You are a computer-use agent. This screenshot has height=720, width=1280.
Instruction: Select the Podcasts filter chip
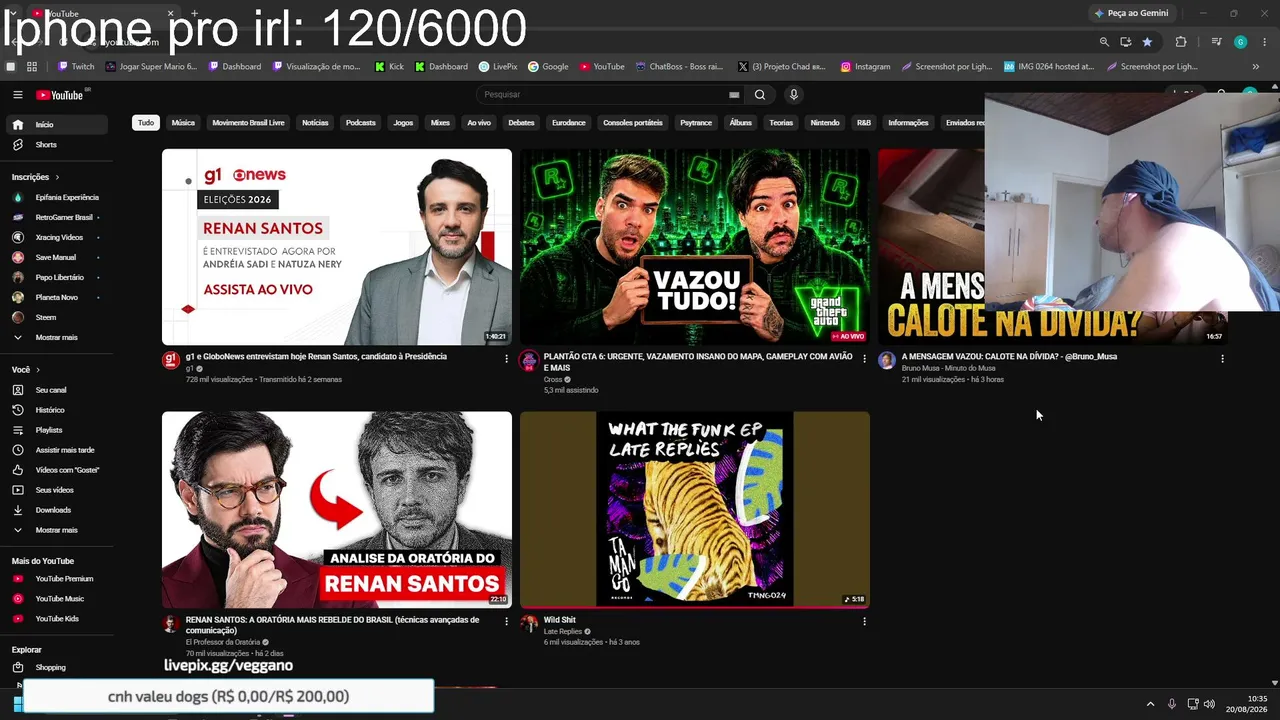[361, 123]
